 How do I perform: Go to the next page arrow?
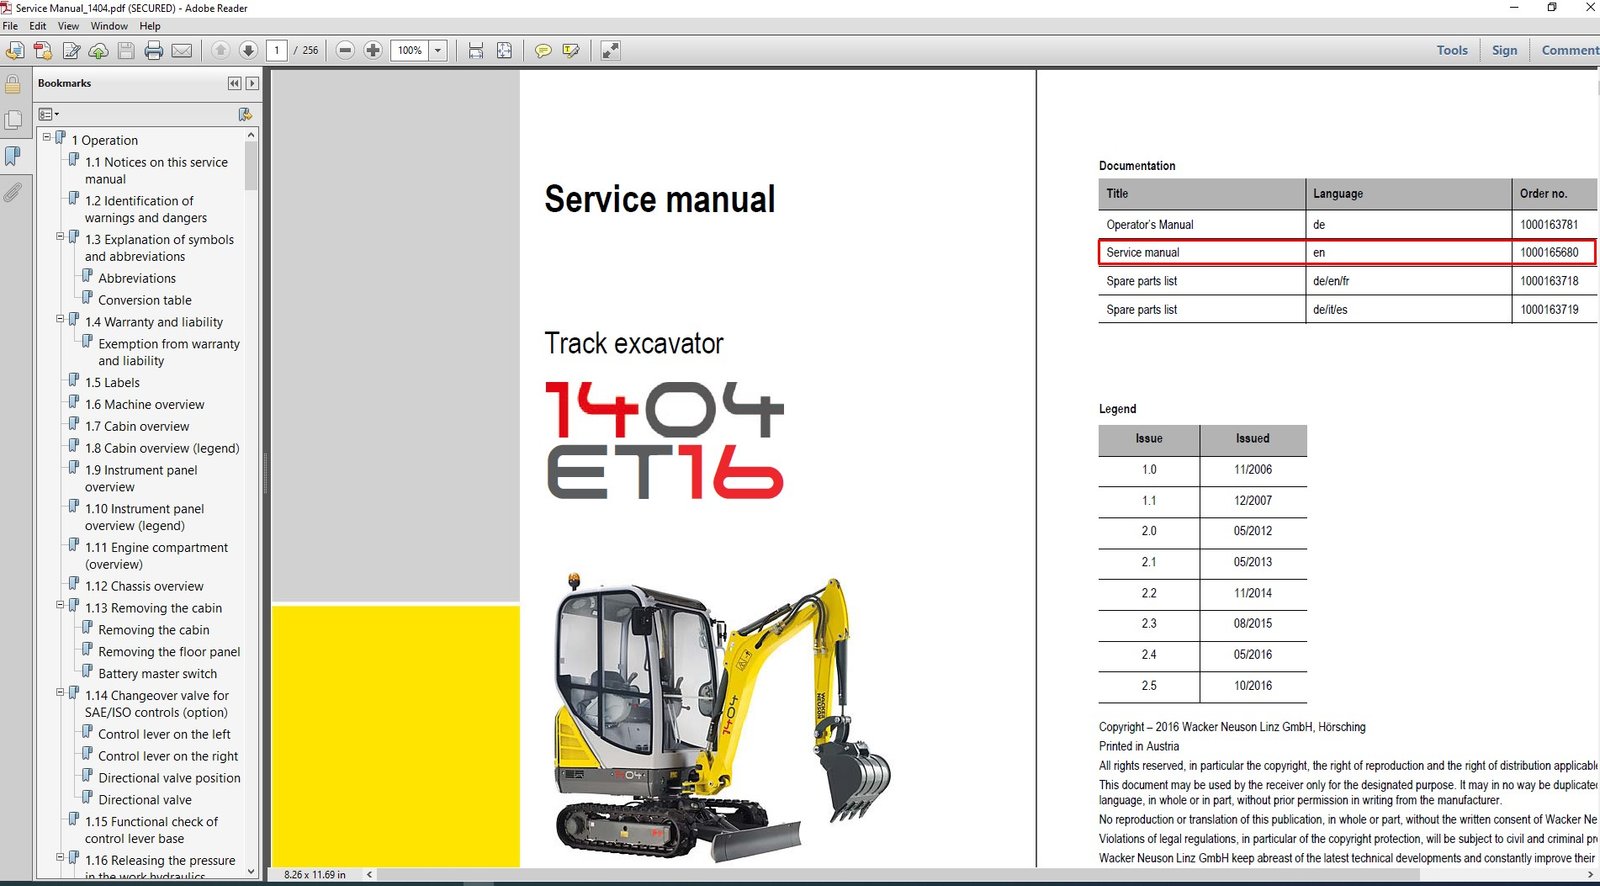[248, 50]
